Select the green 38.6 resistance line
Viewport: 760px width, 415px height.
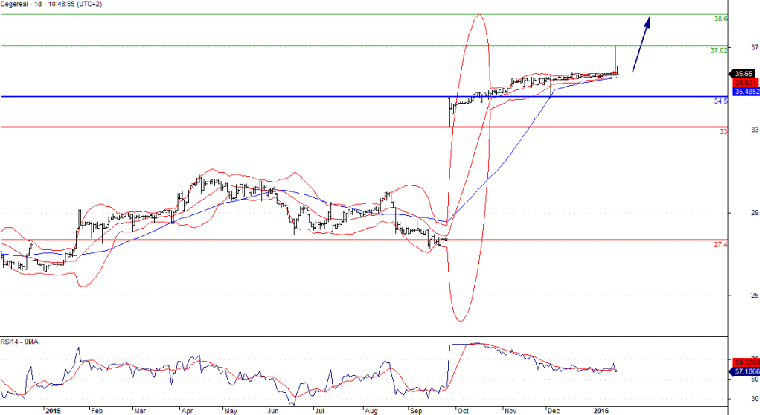pyautogui.click(x=300, y=14)
